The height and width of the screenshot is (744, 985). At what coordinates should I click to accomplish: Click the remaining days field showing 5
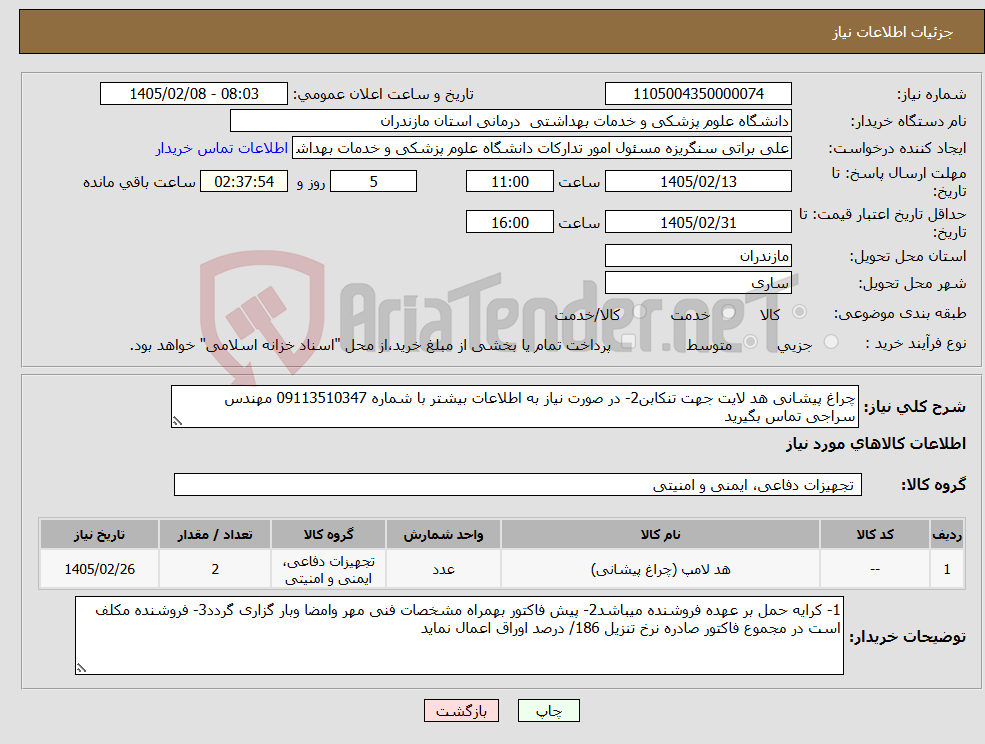tap(373, 182)
